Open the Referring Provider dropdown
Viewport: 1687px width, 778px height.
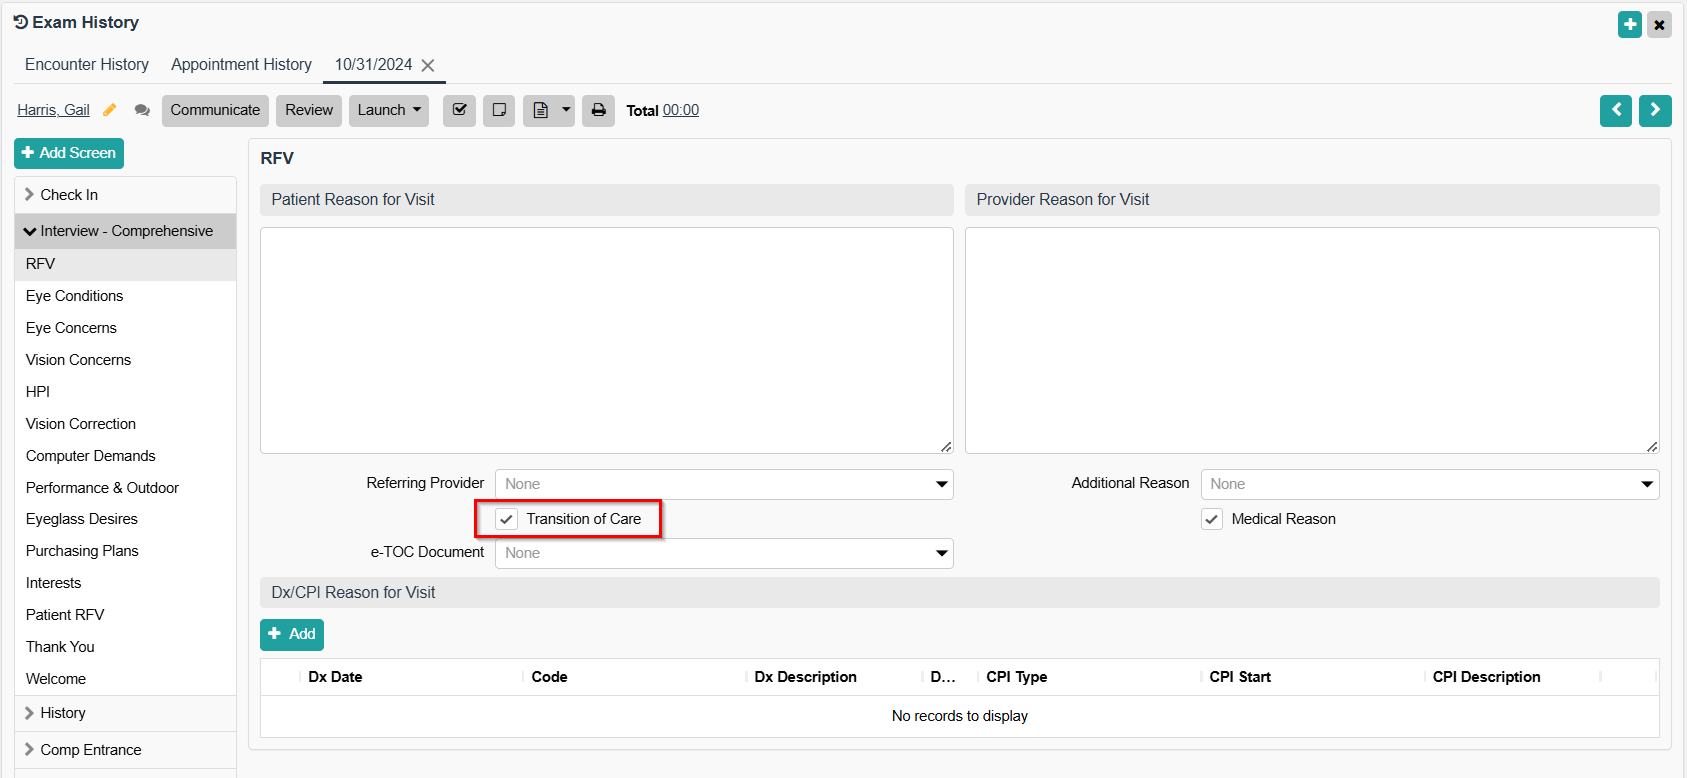pos(724,484)
